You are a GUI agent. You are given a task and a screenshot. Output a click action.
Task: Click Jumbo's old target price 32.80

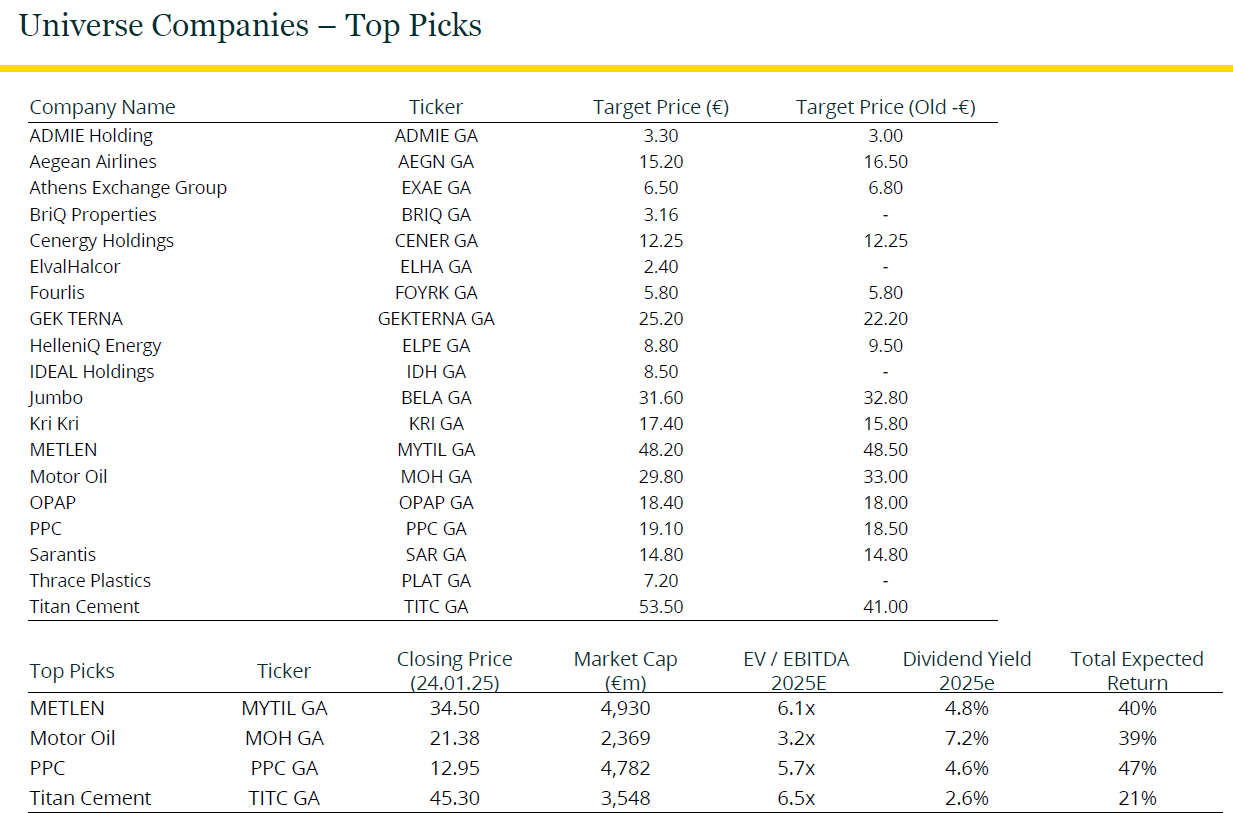pyautogui.click(x=885, y=398)
